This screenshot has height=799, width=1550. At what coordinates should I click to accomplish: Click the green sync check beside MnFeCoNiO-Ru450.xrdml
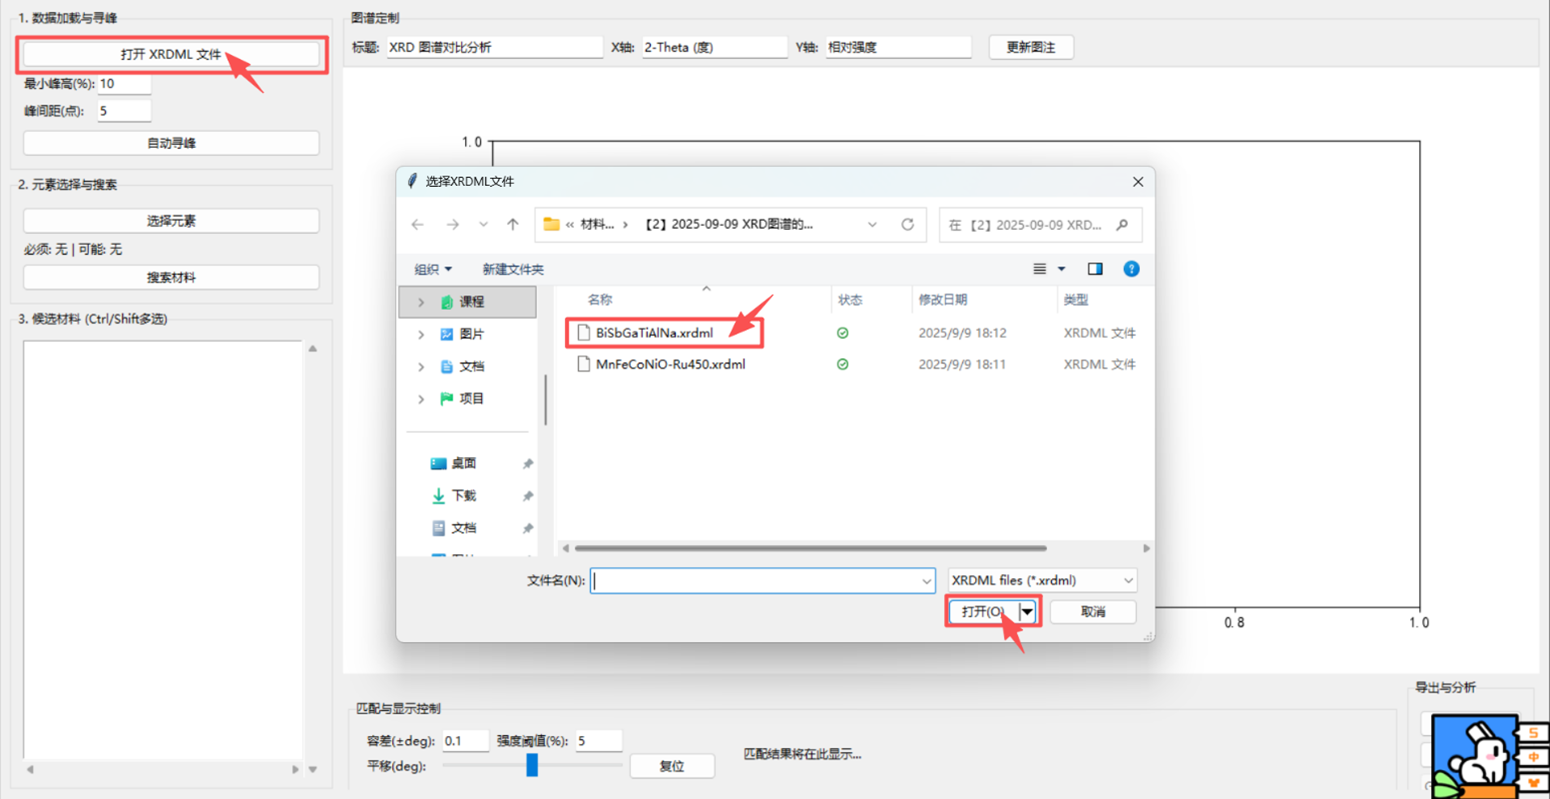[842, 364]
